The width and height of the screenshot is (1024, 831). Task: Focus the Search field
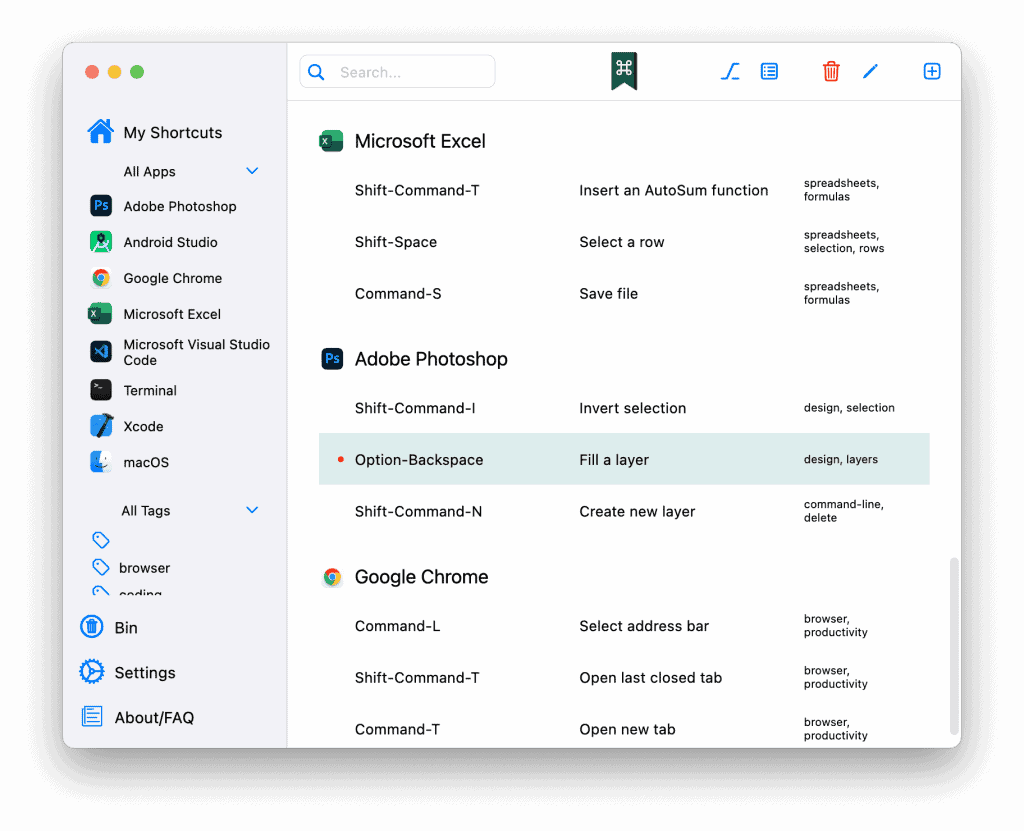(397, 72)
